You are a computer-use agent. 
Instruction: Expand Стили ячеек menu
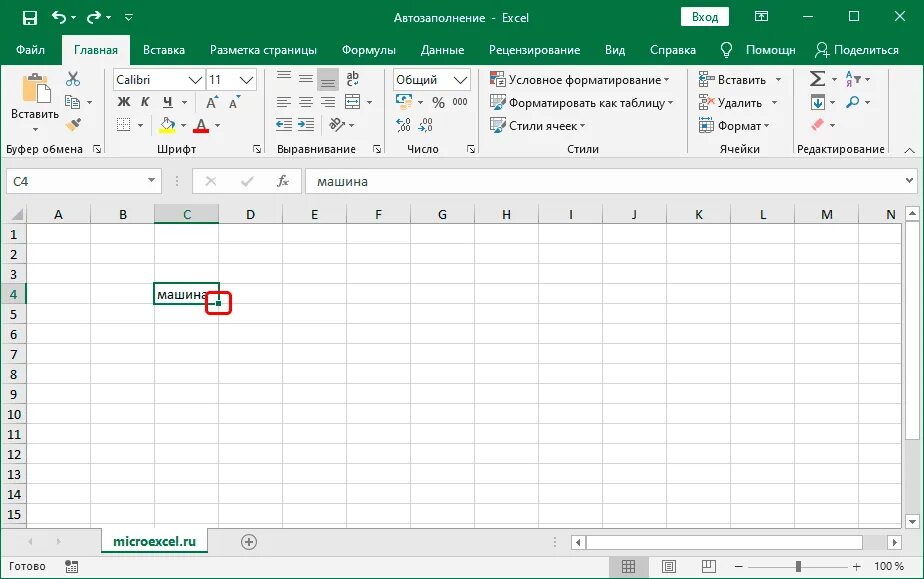tap(537, 125)
